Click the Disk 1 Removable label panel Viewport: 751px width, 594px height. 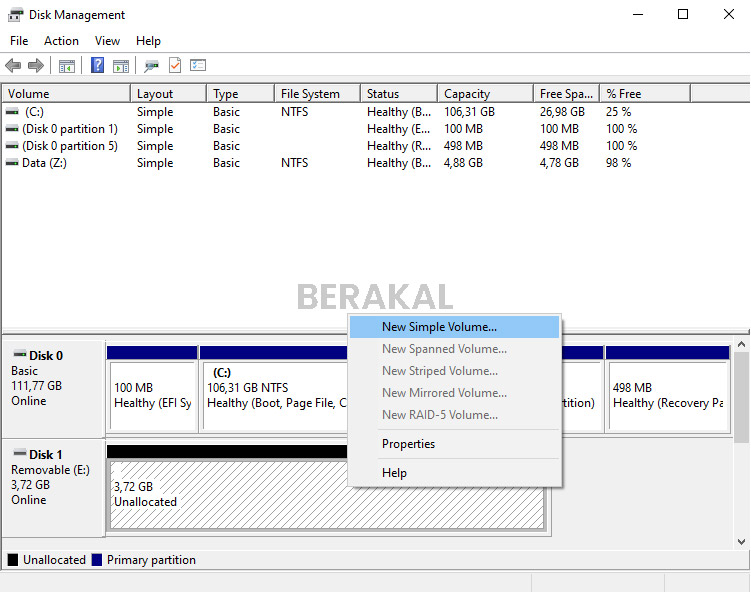coord(54,485)
